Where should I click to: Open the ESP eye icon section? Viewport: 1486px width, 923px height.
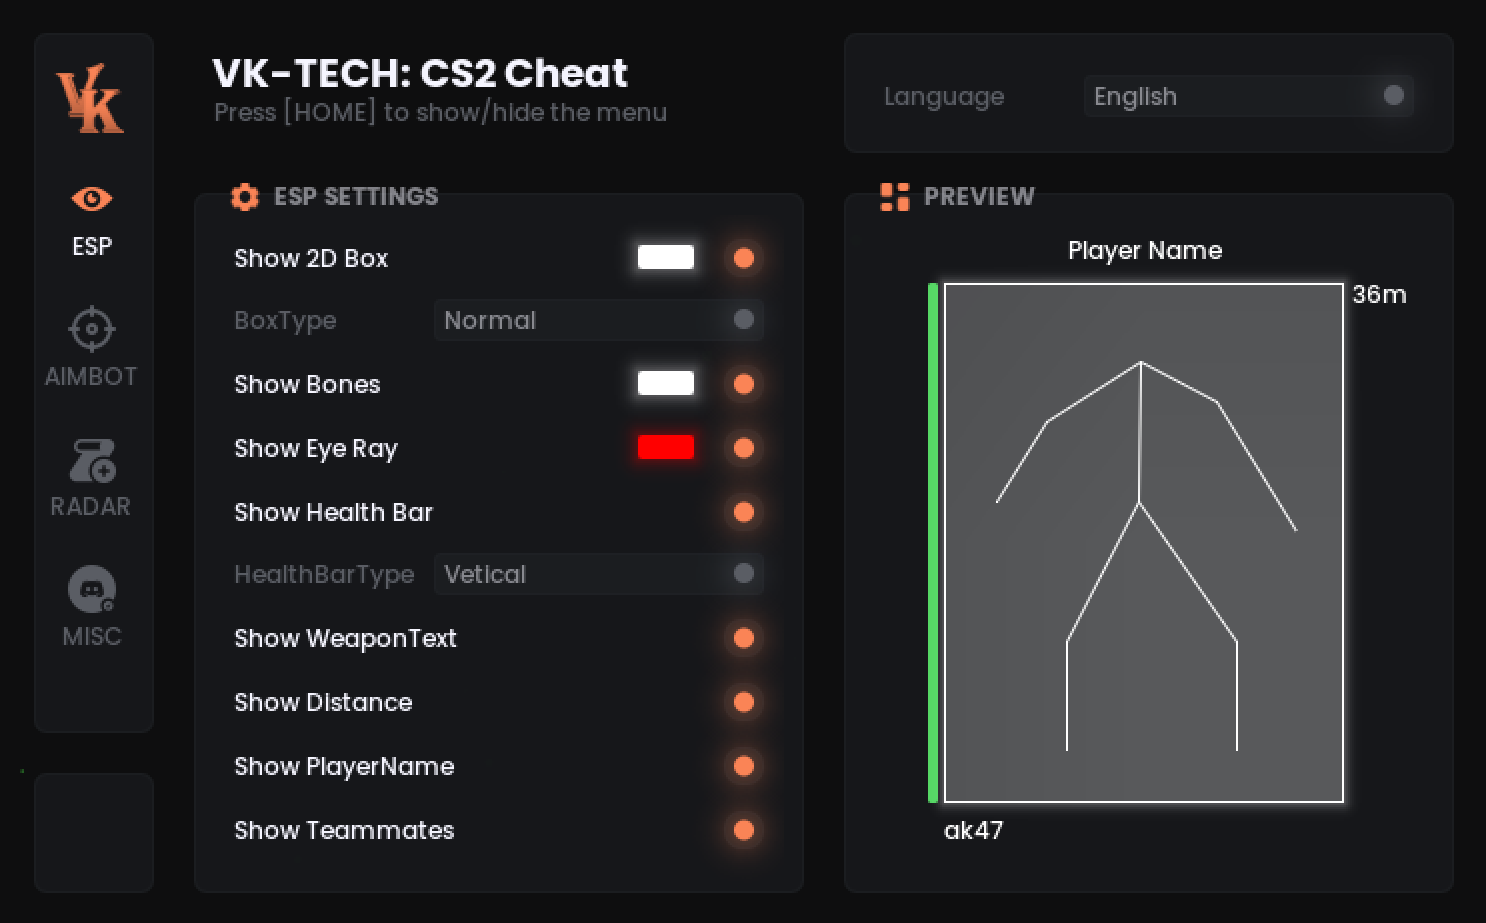[92, 199]
